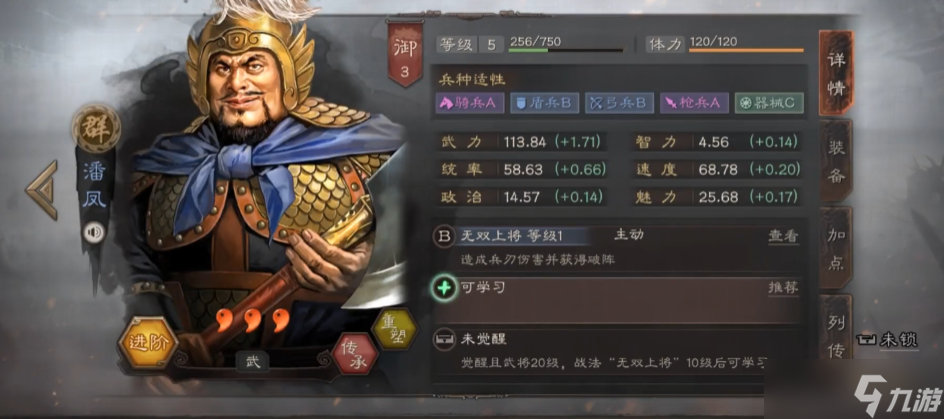Screen dimensions: 944x419
Task: Click the 重塑 hexagon icon
Action: coord(394,329)
